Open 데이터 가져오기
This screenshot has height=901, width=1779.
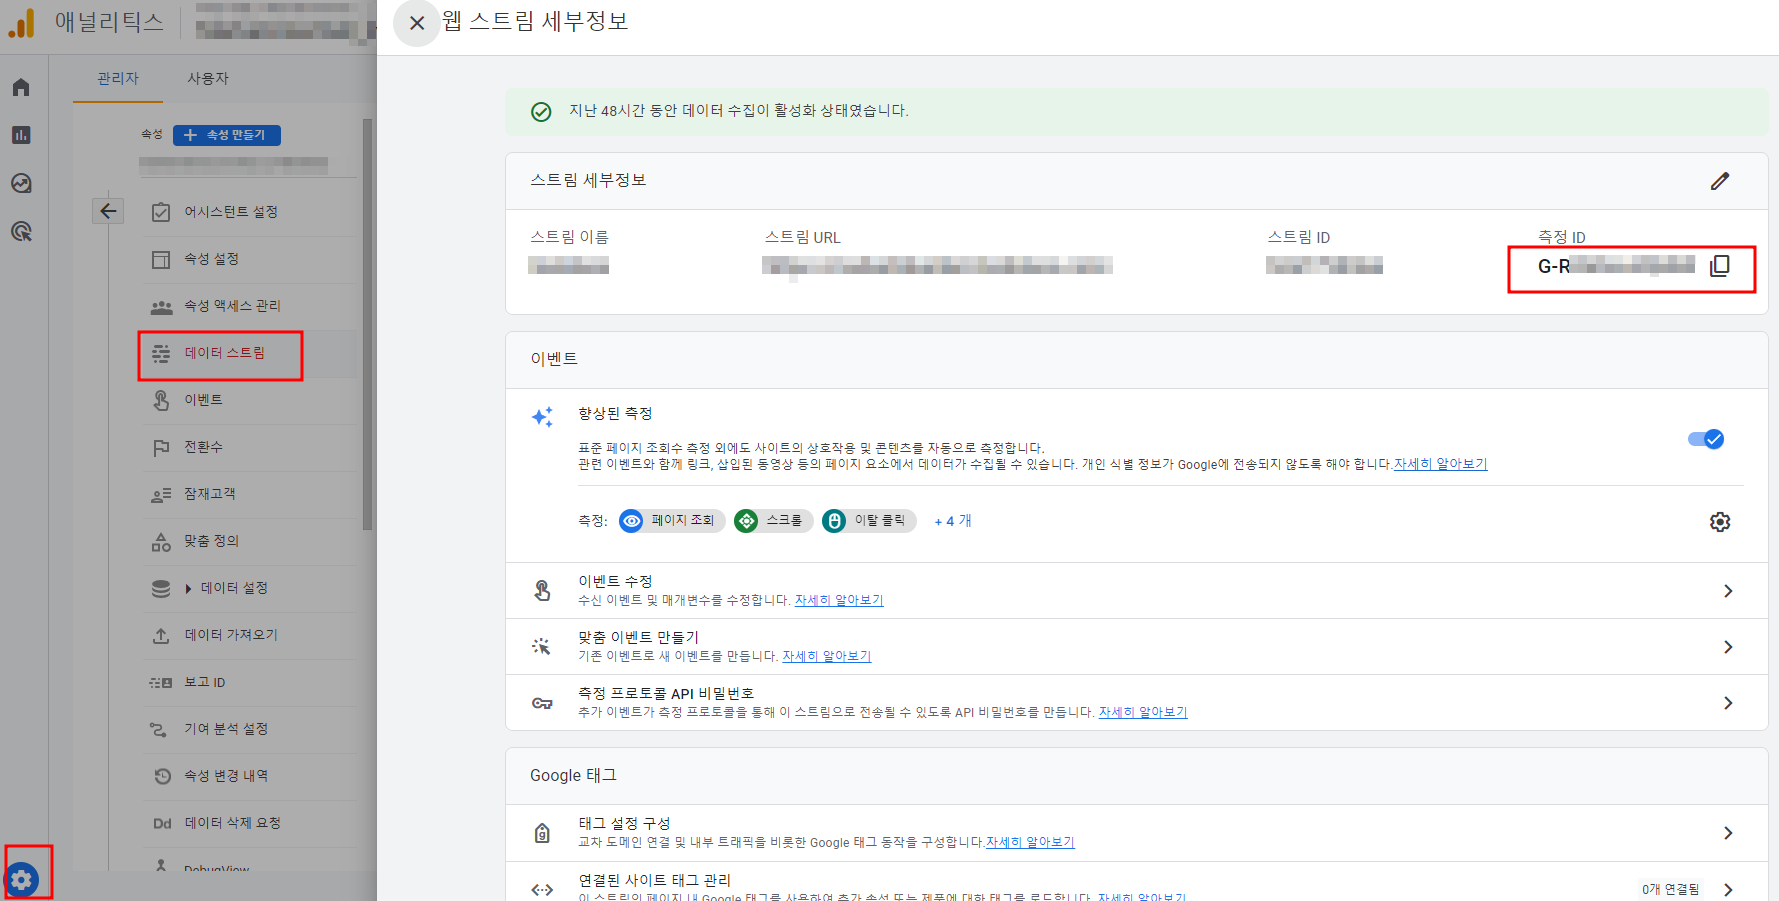pos(250,635)
